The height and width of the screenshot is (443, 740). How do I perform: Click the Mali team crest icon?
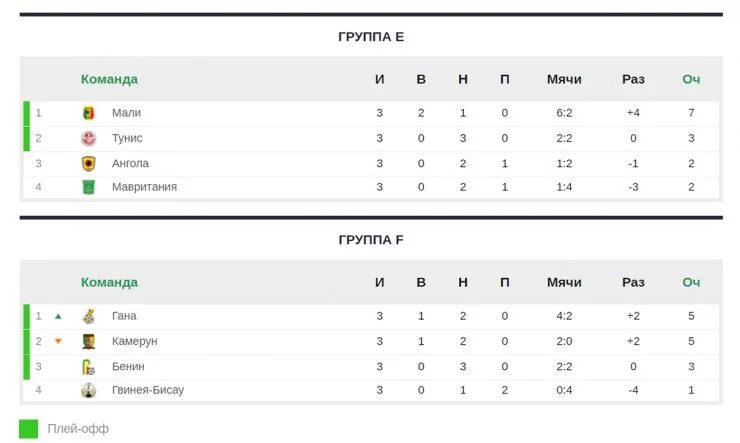pos(89,113)
